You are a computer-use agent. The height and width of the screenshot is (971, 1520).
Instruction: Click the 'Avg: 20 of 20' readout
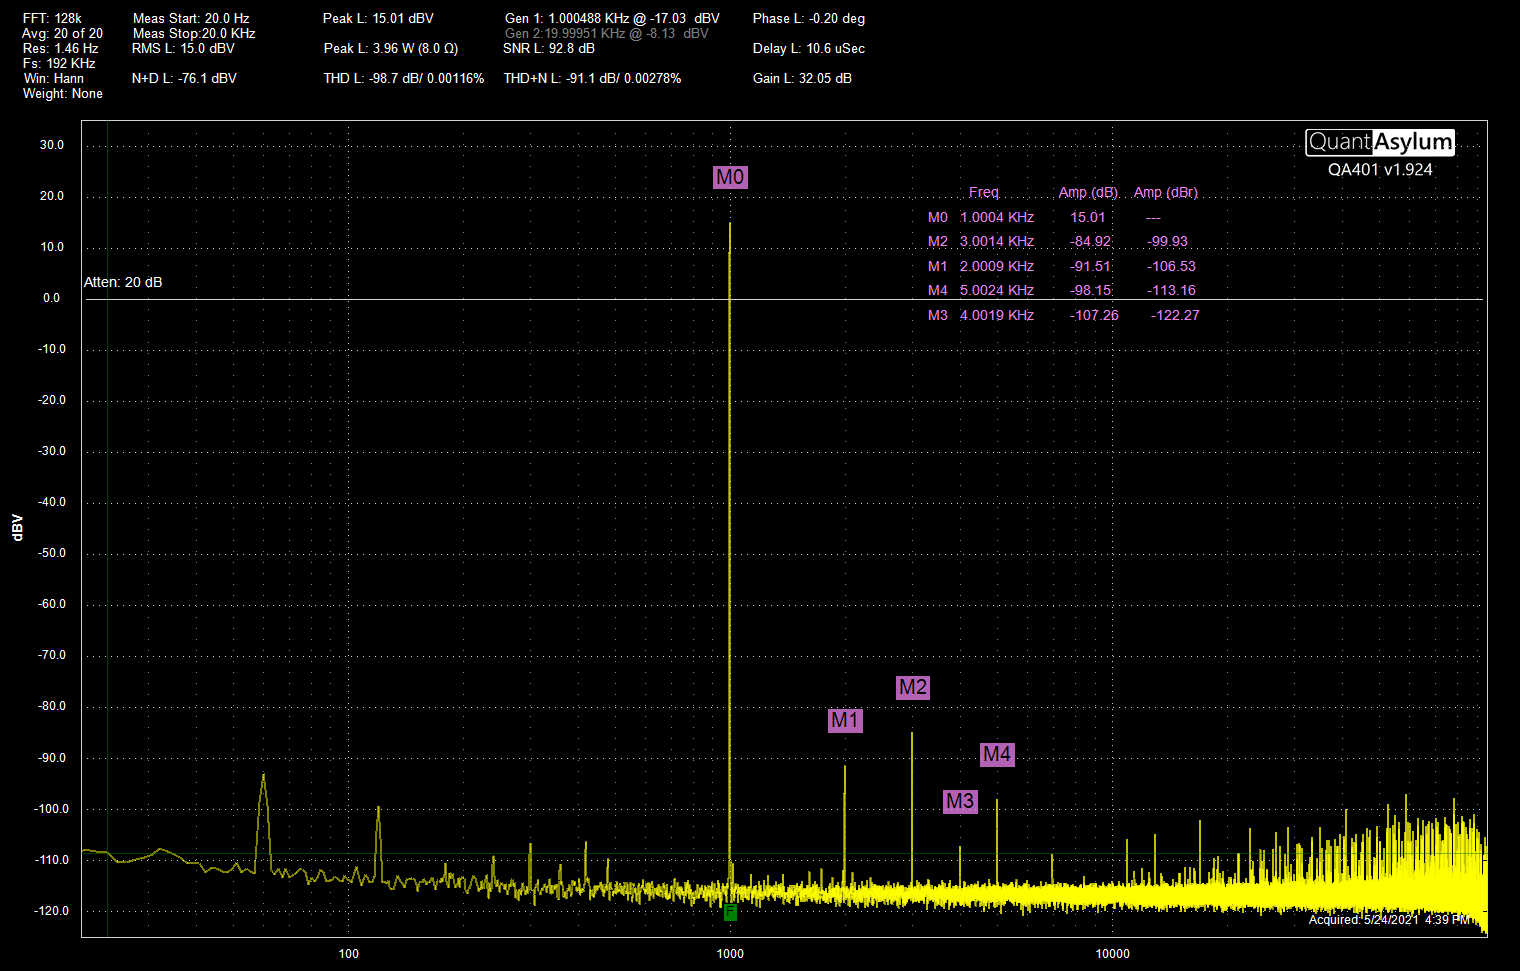62,33
